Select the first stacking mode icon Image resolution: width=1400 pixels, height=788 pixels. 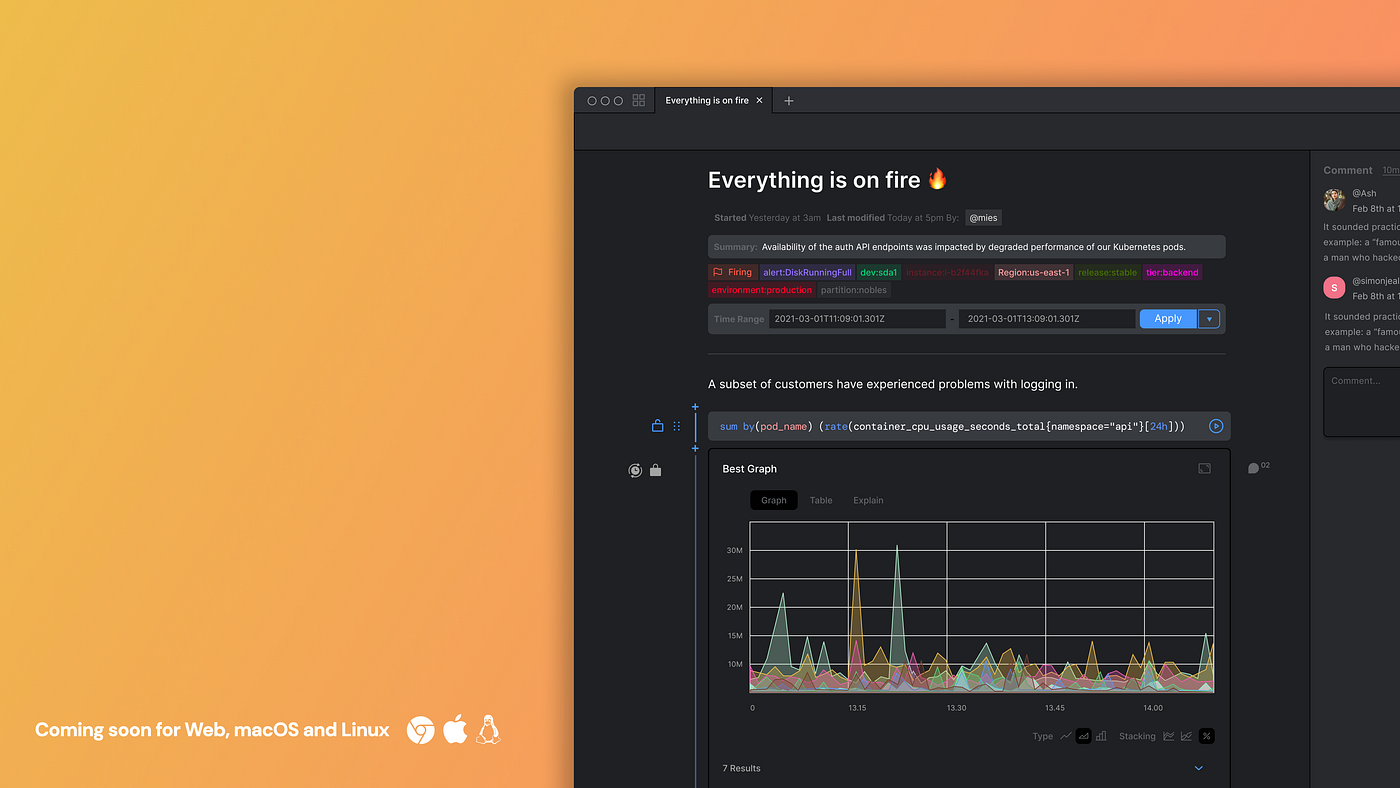click(x=1167, y=736)
